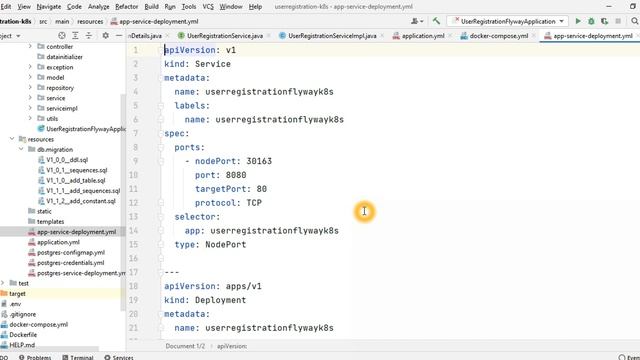Expand the repository folder
This screenshot has height=360, width=640.
point(30,87)
